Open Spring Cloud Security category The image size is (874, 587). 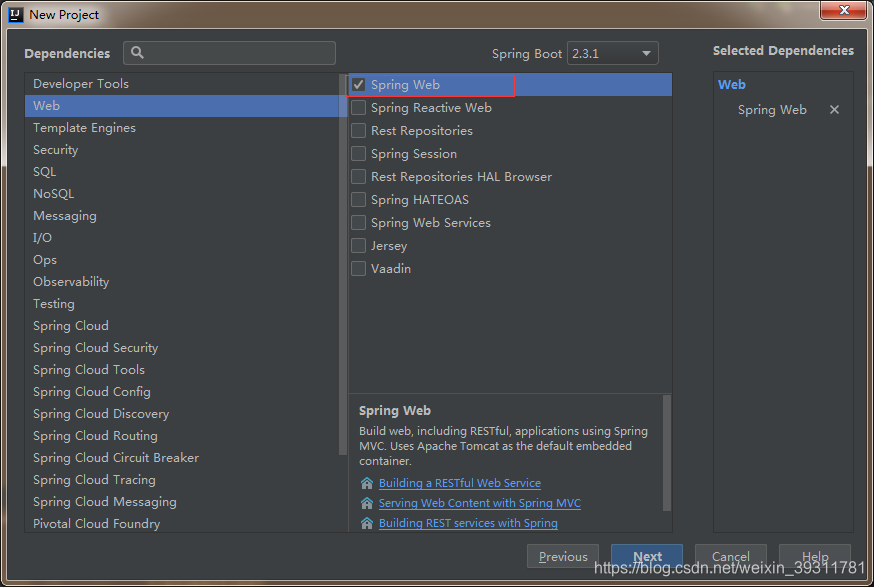click(x=182, y=348)
